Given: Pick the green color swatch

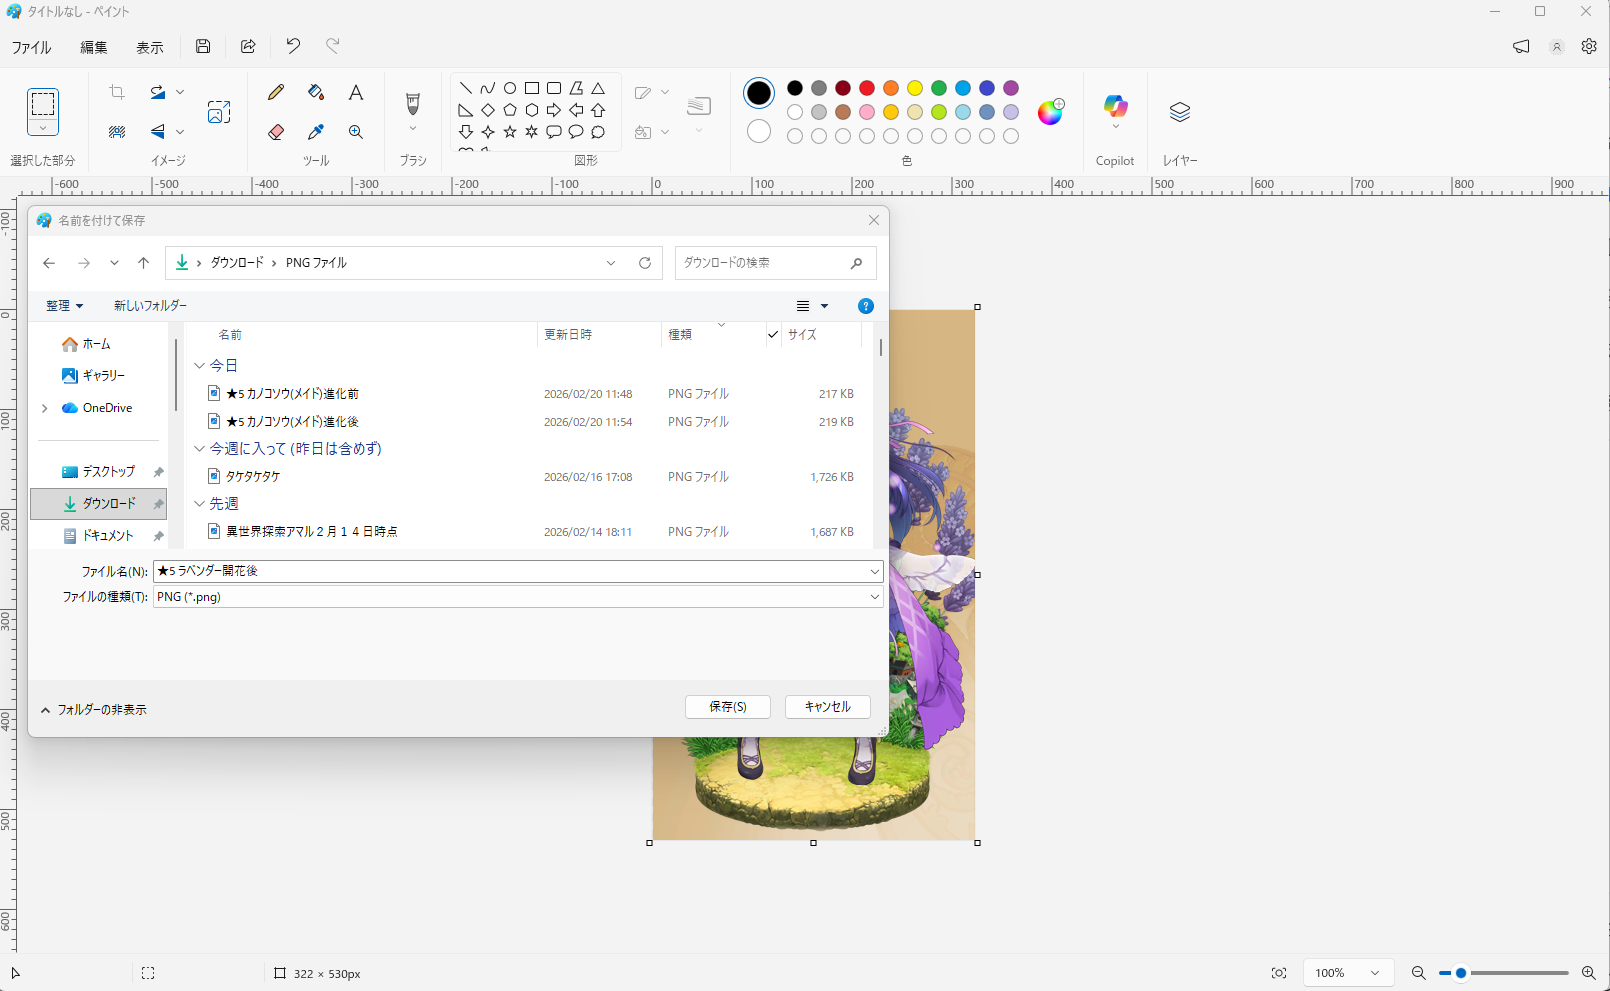Looking at the screenshot, I should pyautogui.click(x=939, y=88).
